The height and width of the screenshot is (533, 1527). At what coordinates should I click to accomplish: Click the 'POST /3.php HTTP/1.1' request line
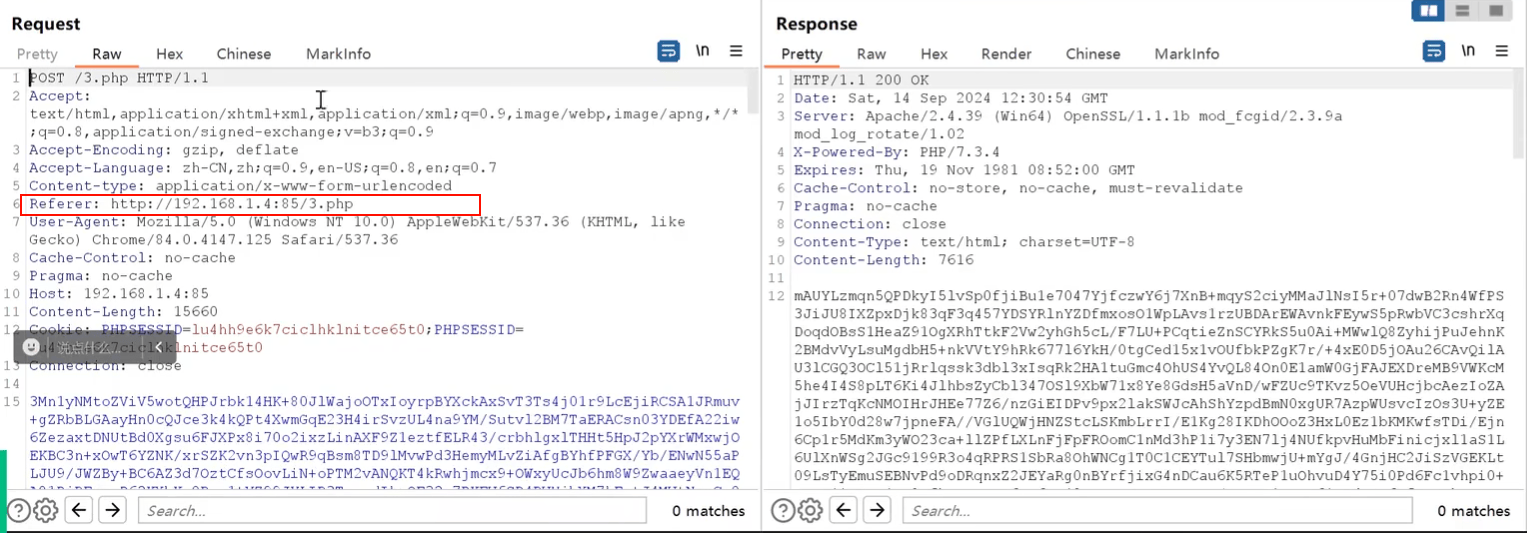click(119, 78)
